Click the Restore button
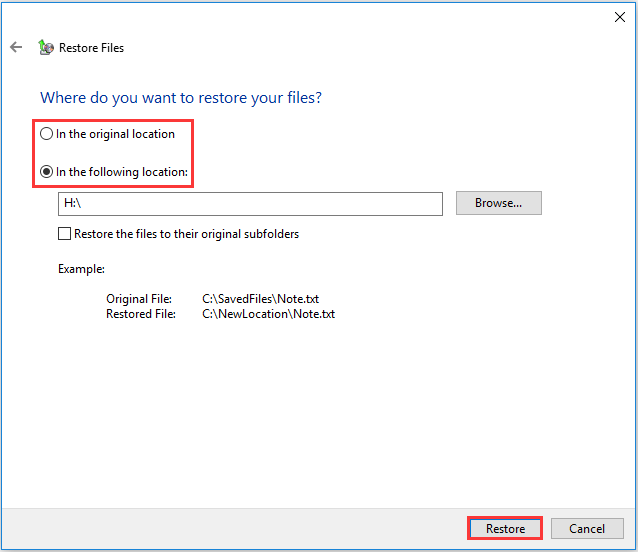This screenshot has height=552, width=638. pyautogui.click(x=505, y=528)
